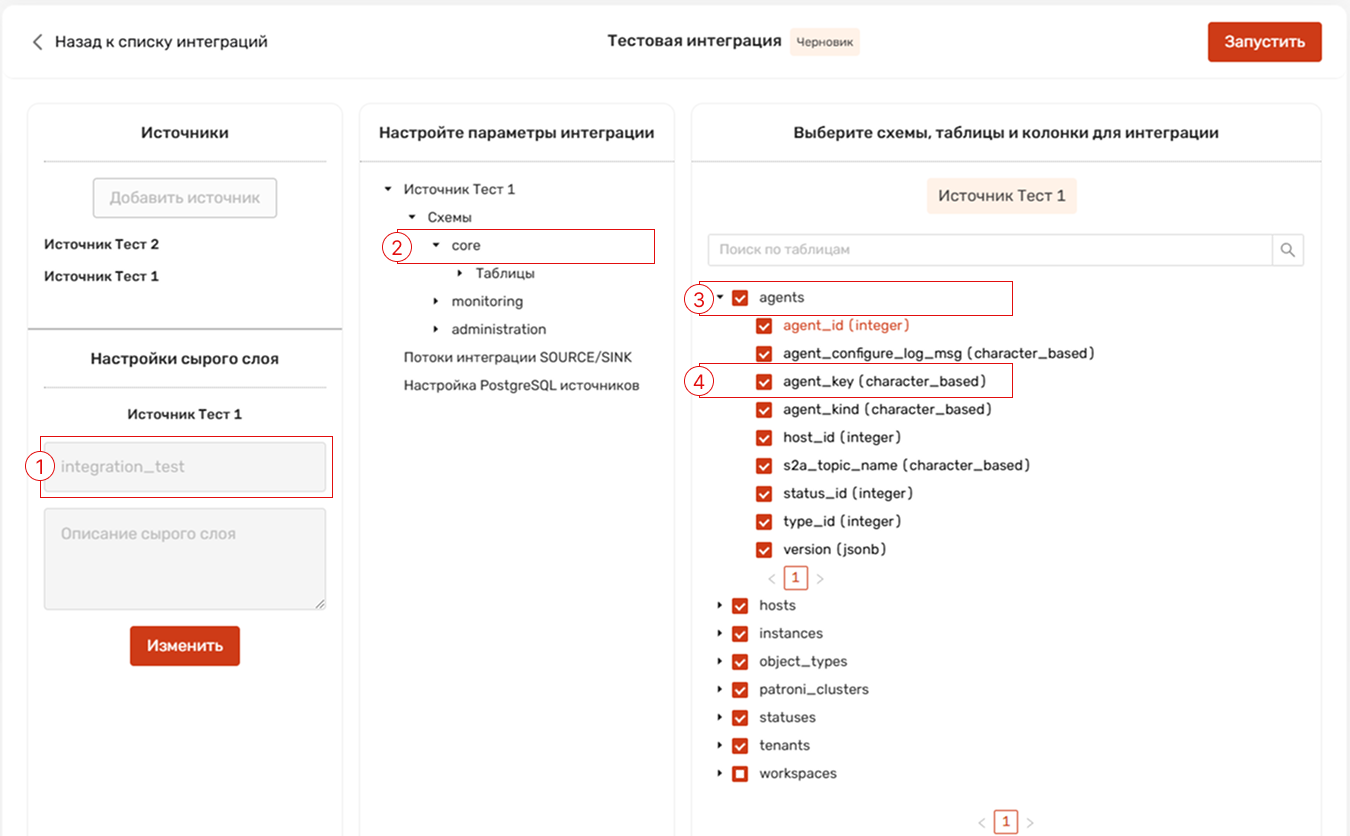The image size is (1350, 836).
Task: Toggle the patroni_clusters table checkbox
Action: pos(740,690)
